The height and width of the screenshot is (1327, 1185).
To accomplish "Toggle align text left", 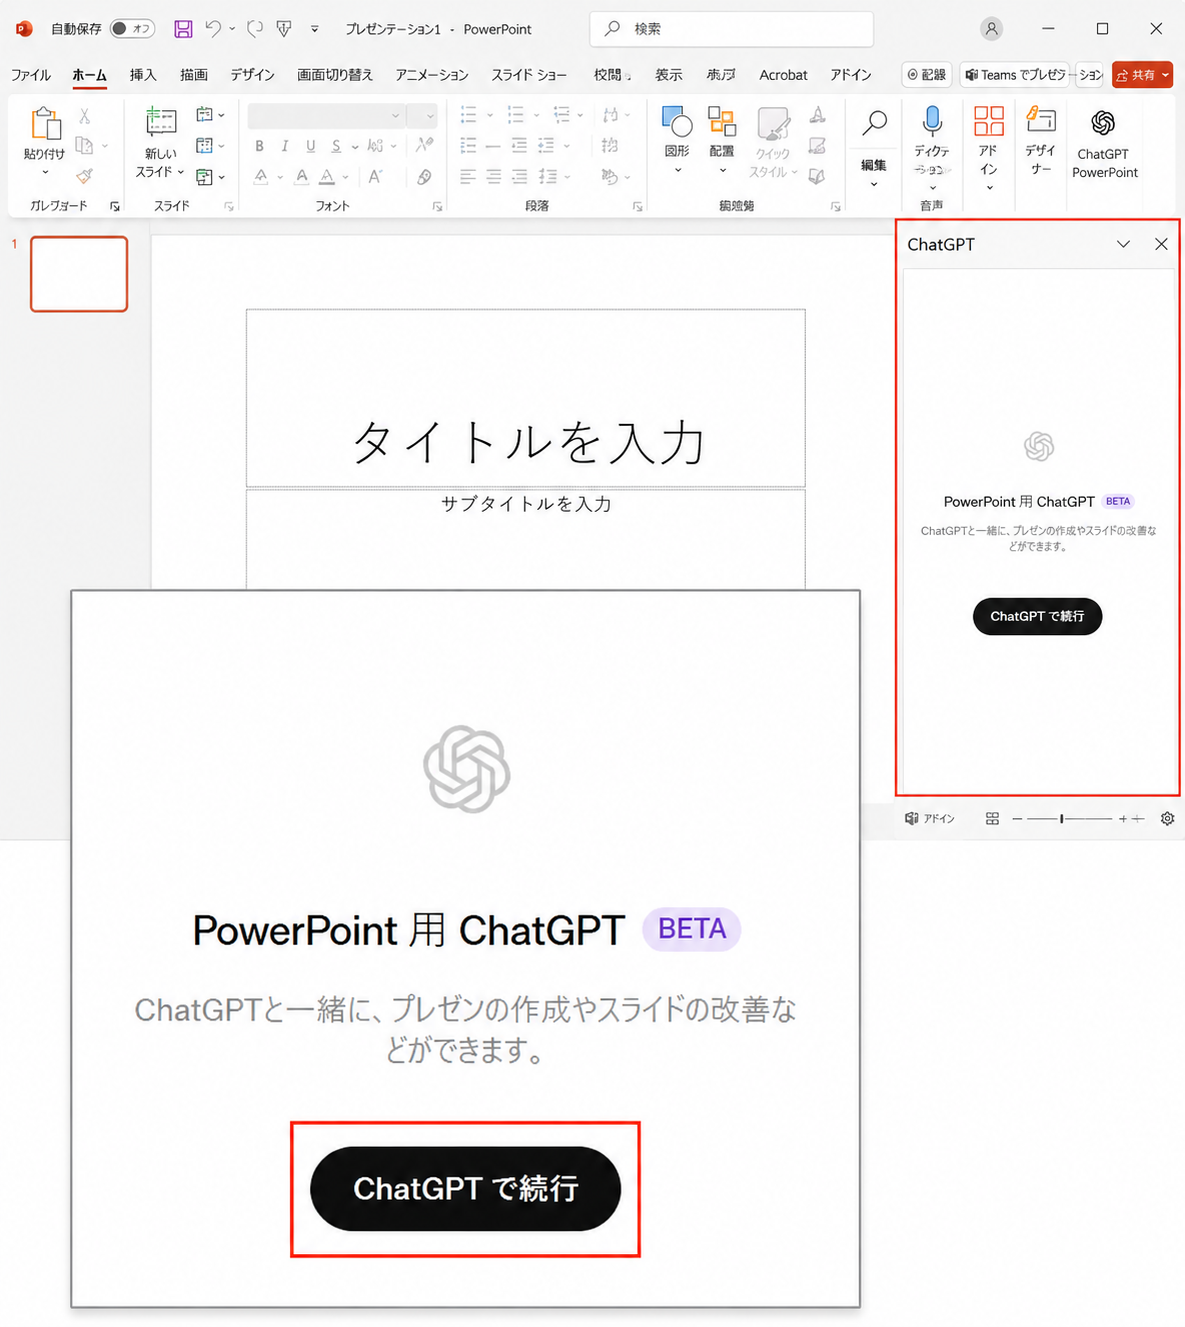I will (x=468, y=177).
